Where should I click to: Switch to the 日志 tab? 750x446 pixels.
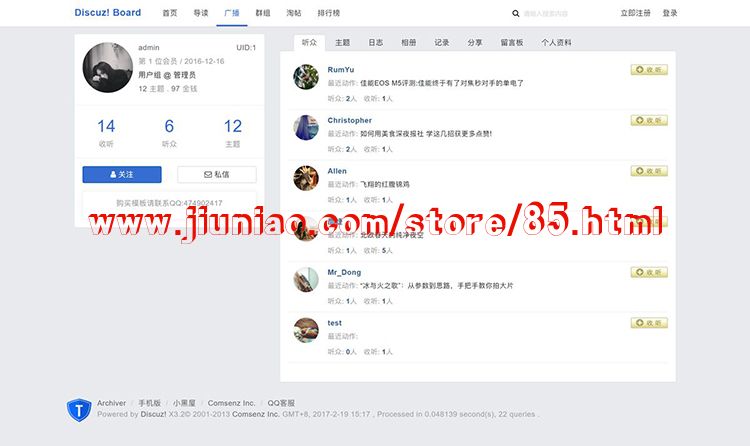[375, 43]
